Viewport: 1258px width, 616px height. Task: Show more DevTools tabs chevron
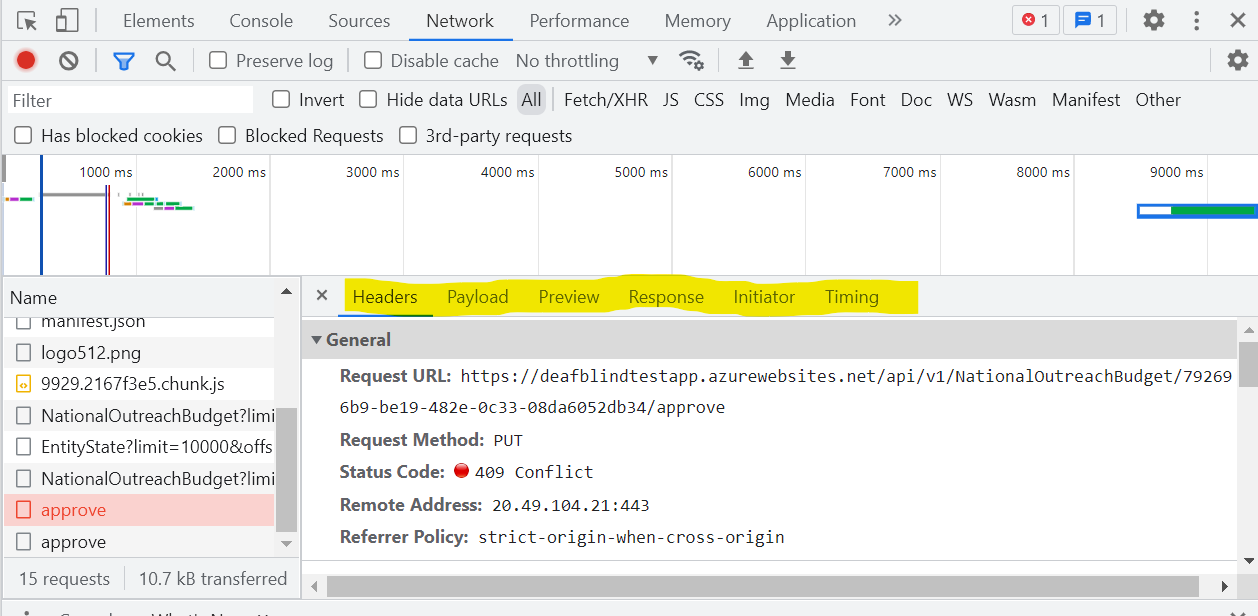coord(894,21)
